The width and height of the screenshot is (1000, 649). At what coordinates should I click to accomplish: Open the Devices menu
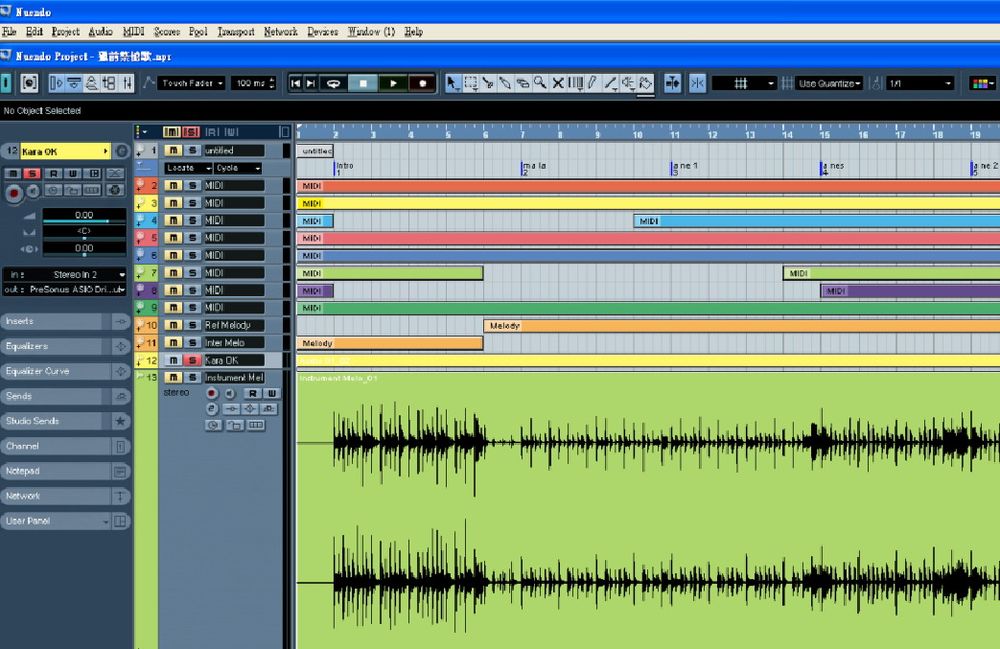pos(323,31)
